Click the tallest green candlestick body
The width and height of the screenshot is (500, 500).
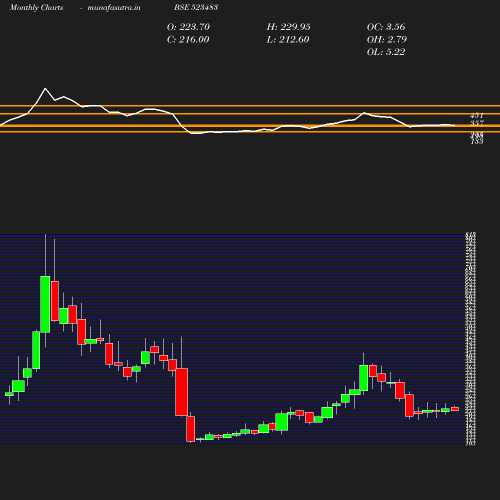coord(45,304)
